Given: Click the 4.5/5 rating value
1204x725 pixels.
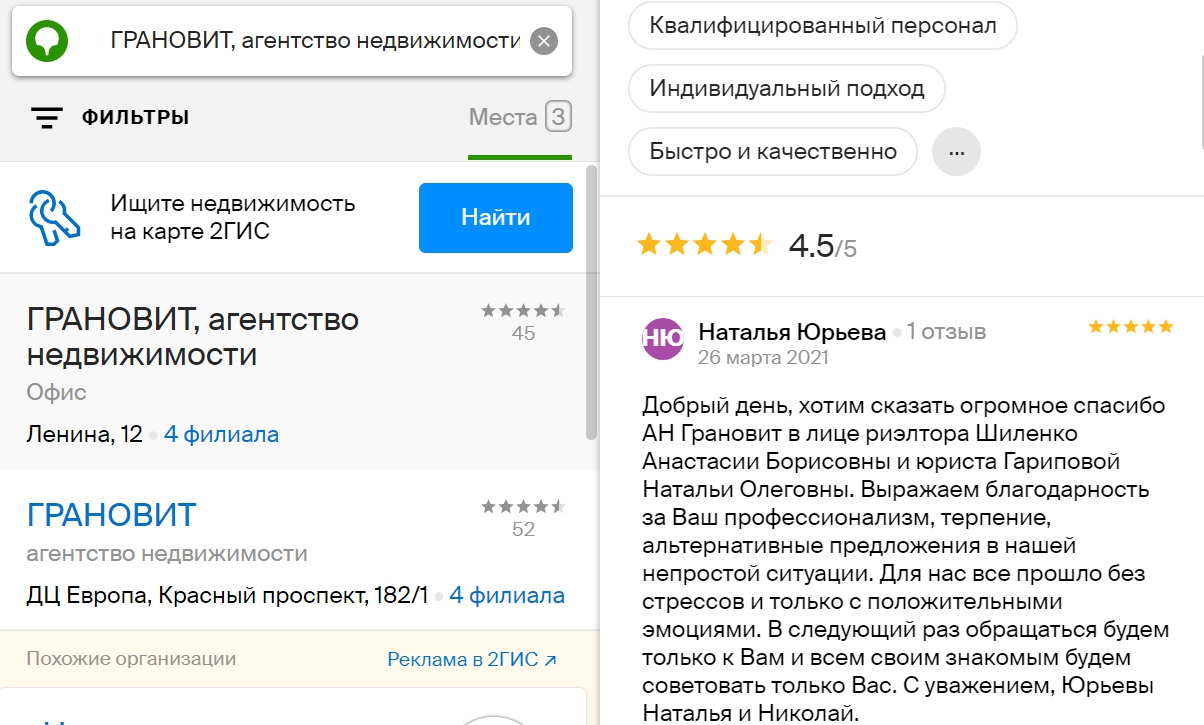Looking at the screenshot, I should [x=823, y=246].
